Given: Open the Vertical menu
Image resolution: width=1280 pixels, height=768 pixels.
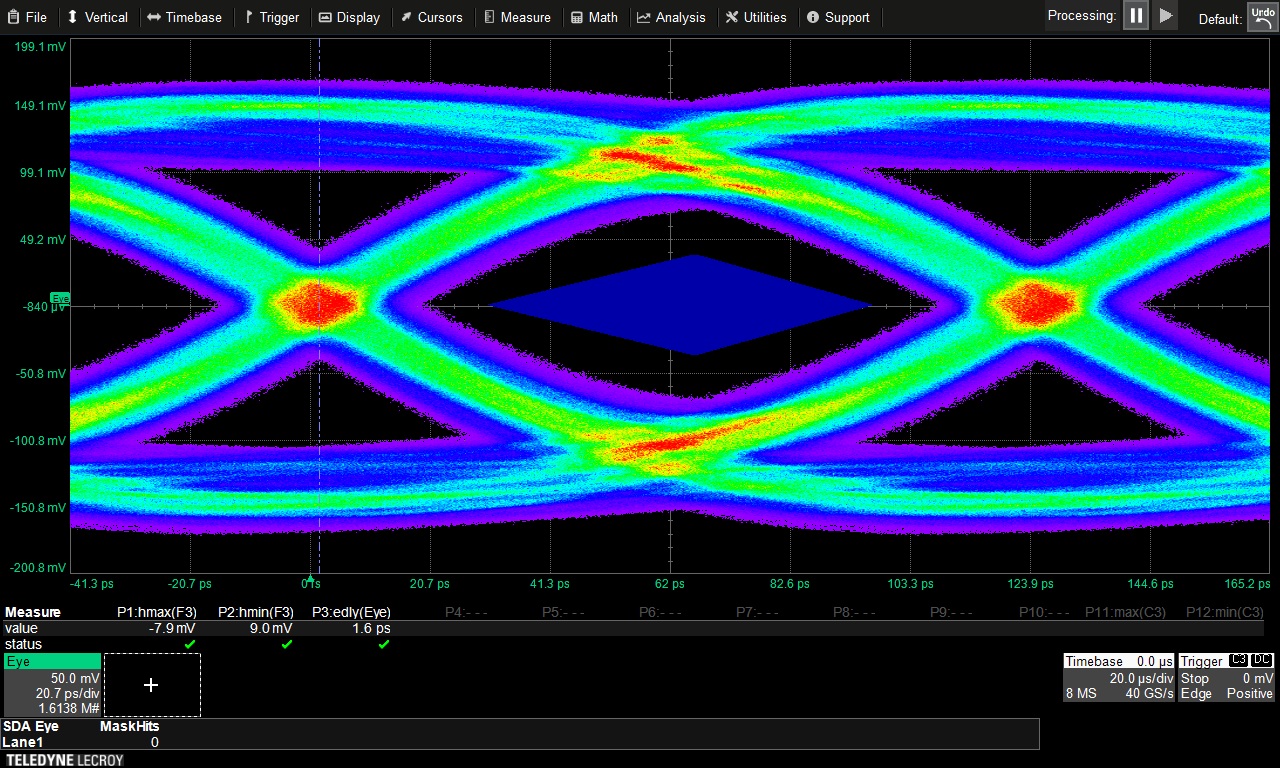Looking at the screenshot, I should [x=97, y=17].
